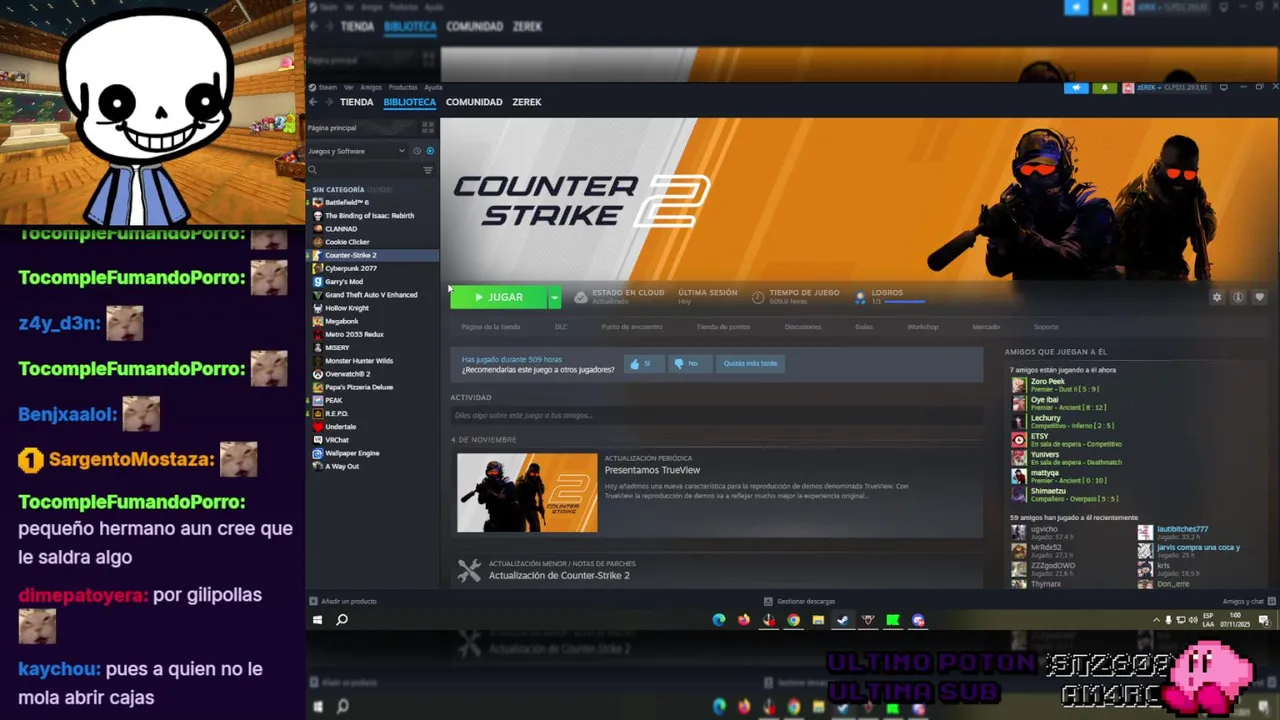Click Página principal in the sidebar
This screenshot has height=720, width=1280.
pyautogui.click(x=332, y=128)
